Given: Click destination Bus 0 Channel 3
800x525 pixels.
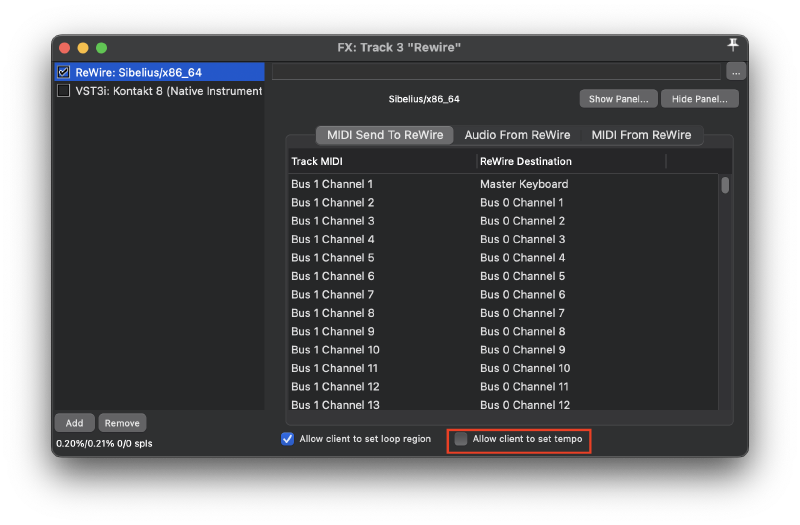Looking at the screenshot, I should tap(522, 239).
